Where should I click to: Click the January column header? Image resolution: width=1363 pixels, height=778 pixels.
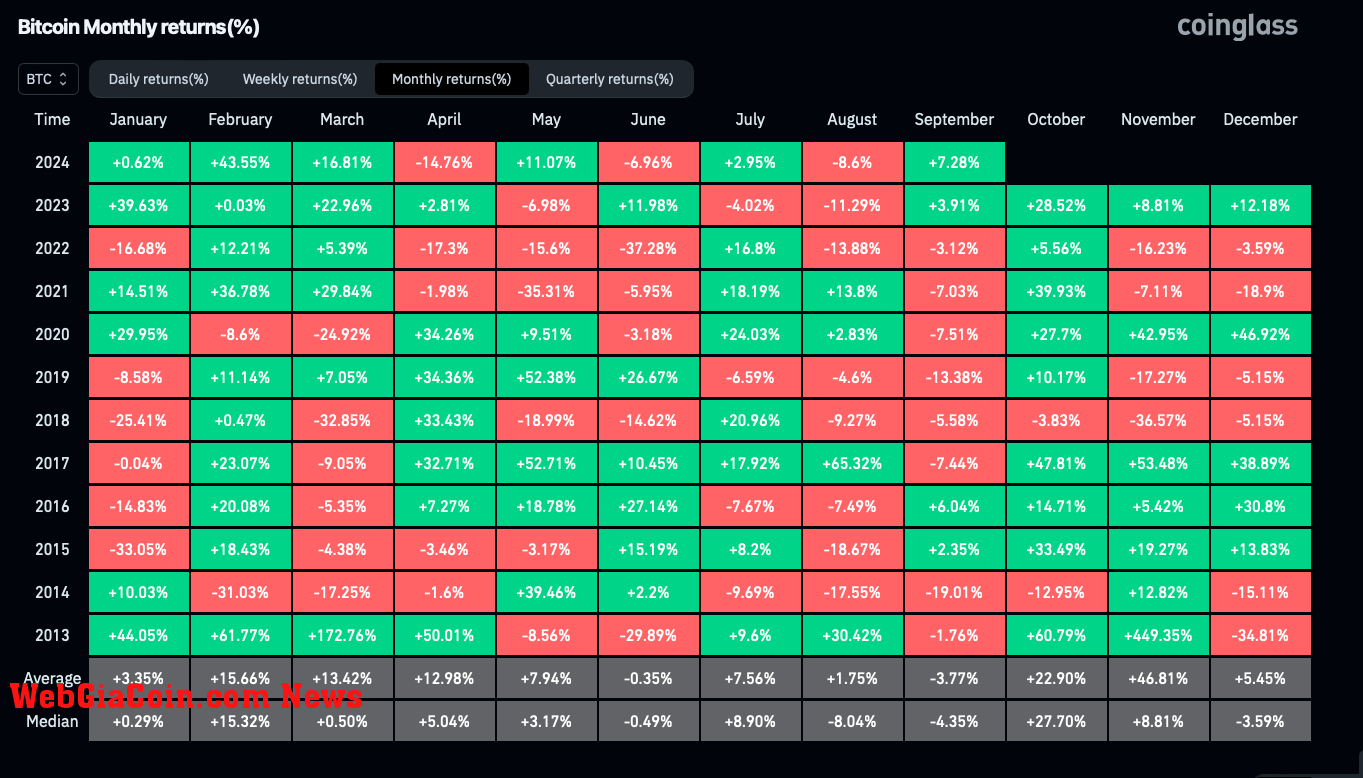coord(138,119)
